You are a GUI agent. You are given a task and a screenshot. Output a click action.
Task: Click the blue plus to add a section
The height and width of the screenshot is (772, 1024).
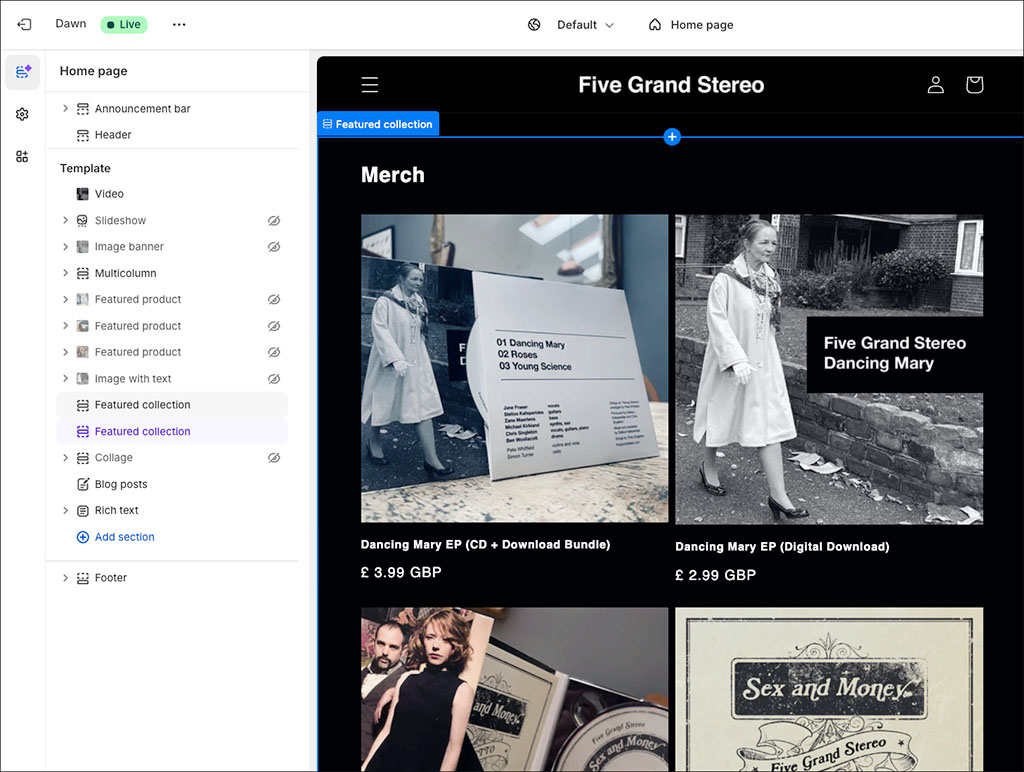(671, 136)
